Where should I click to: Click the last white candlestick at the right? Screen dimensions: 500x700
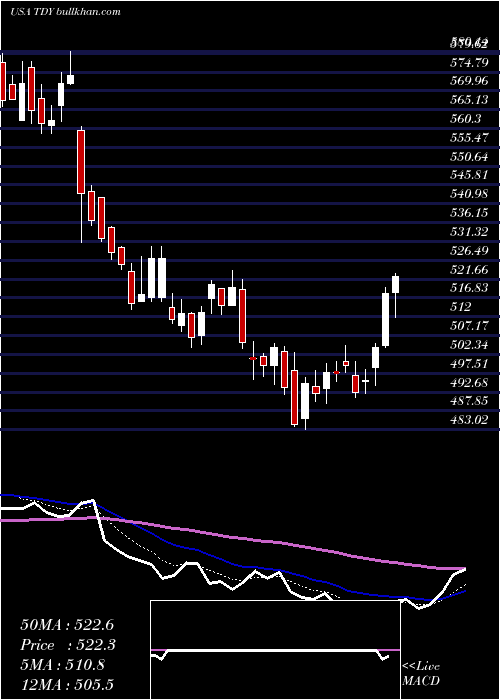[395, 295]
